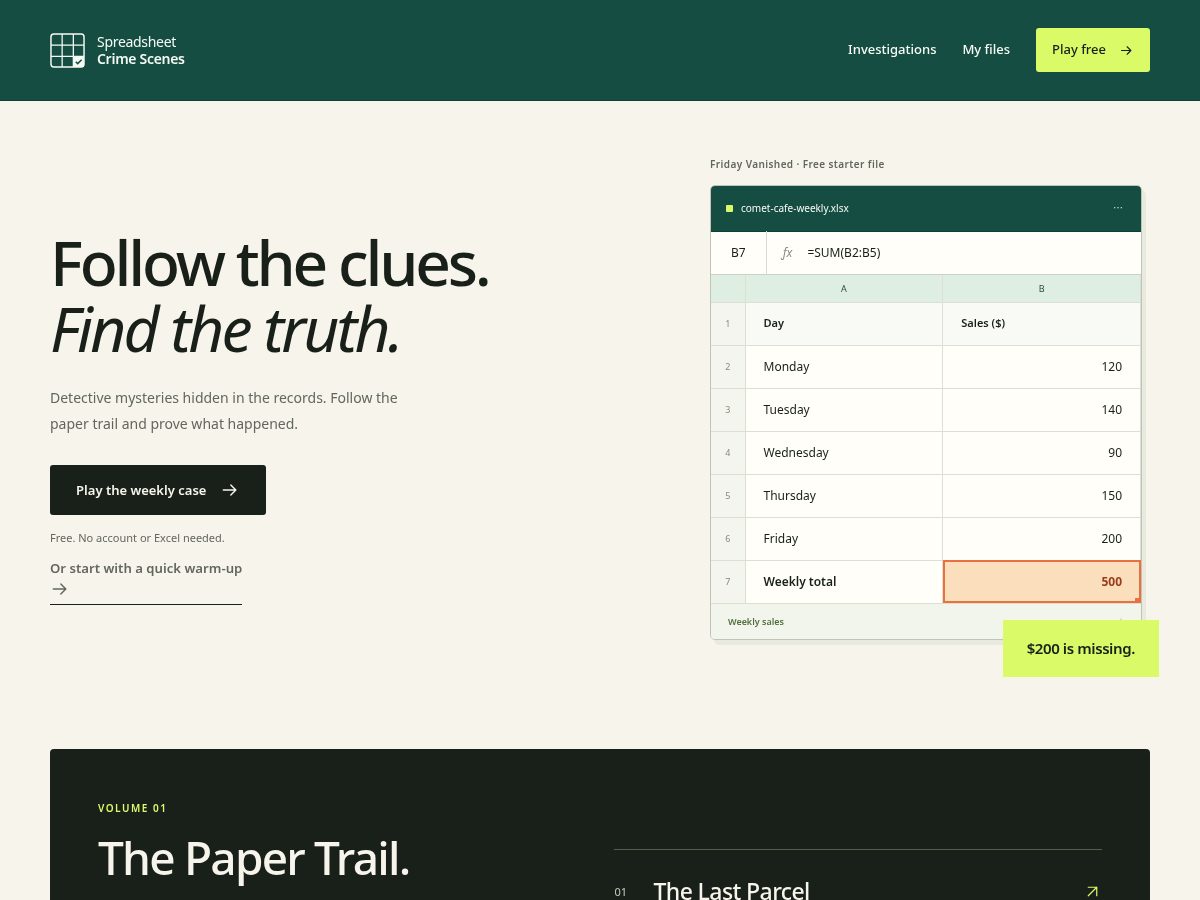Click the comet-cafe-weekly.xlsx file name
The image size is (1200, 900).
click(795, 208)
